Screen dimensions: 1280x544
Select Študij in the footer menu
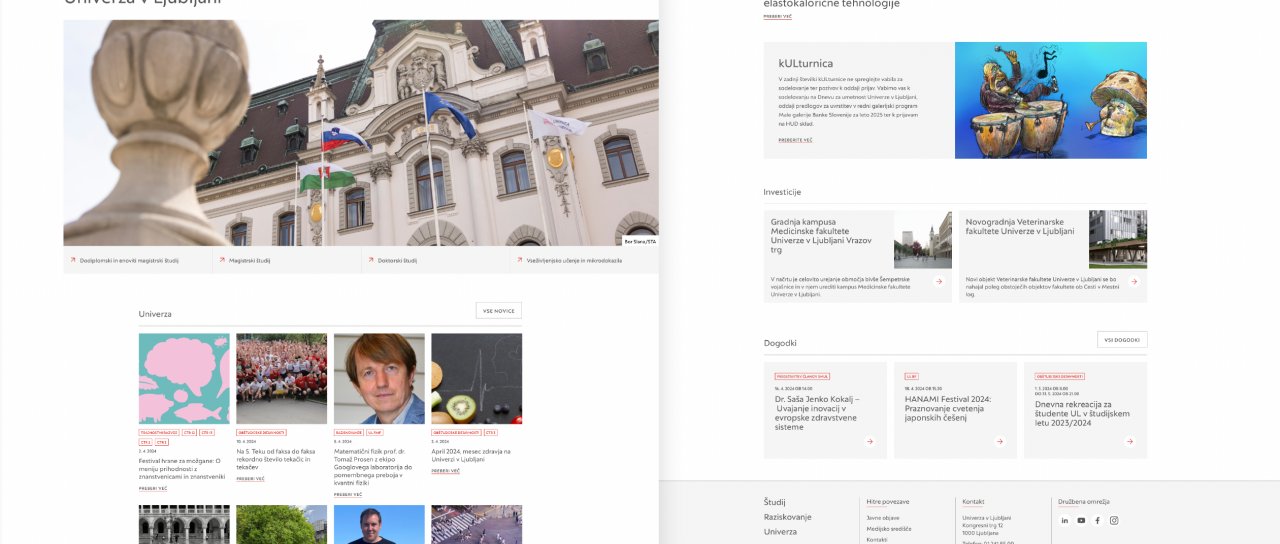tap(775, 502)
